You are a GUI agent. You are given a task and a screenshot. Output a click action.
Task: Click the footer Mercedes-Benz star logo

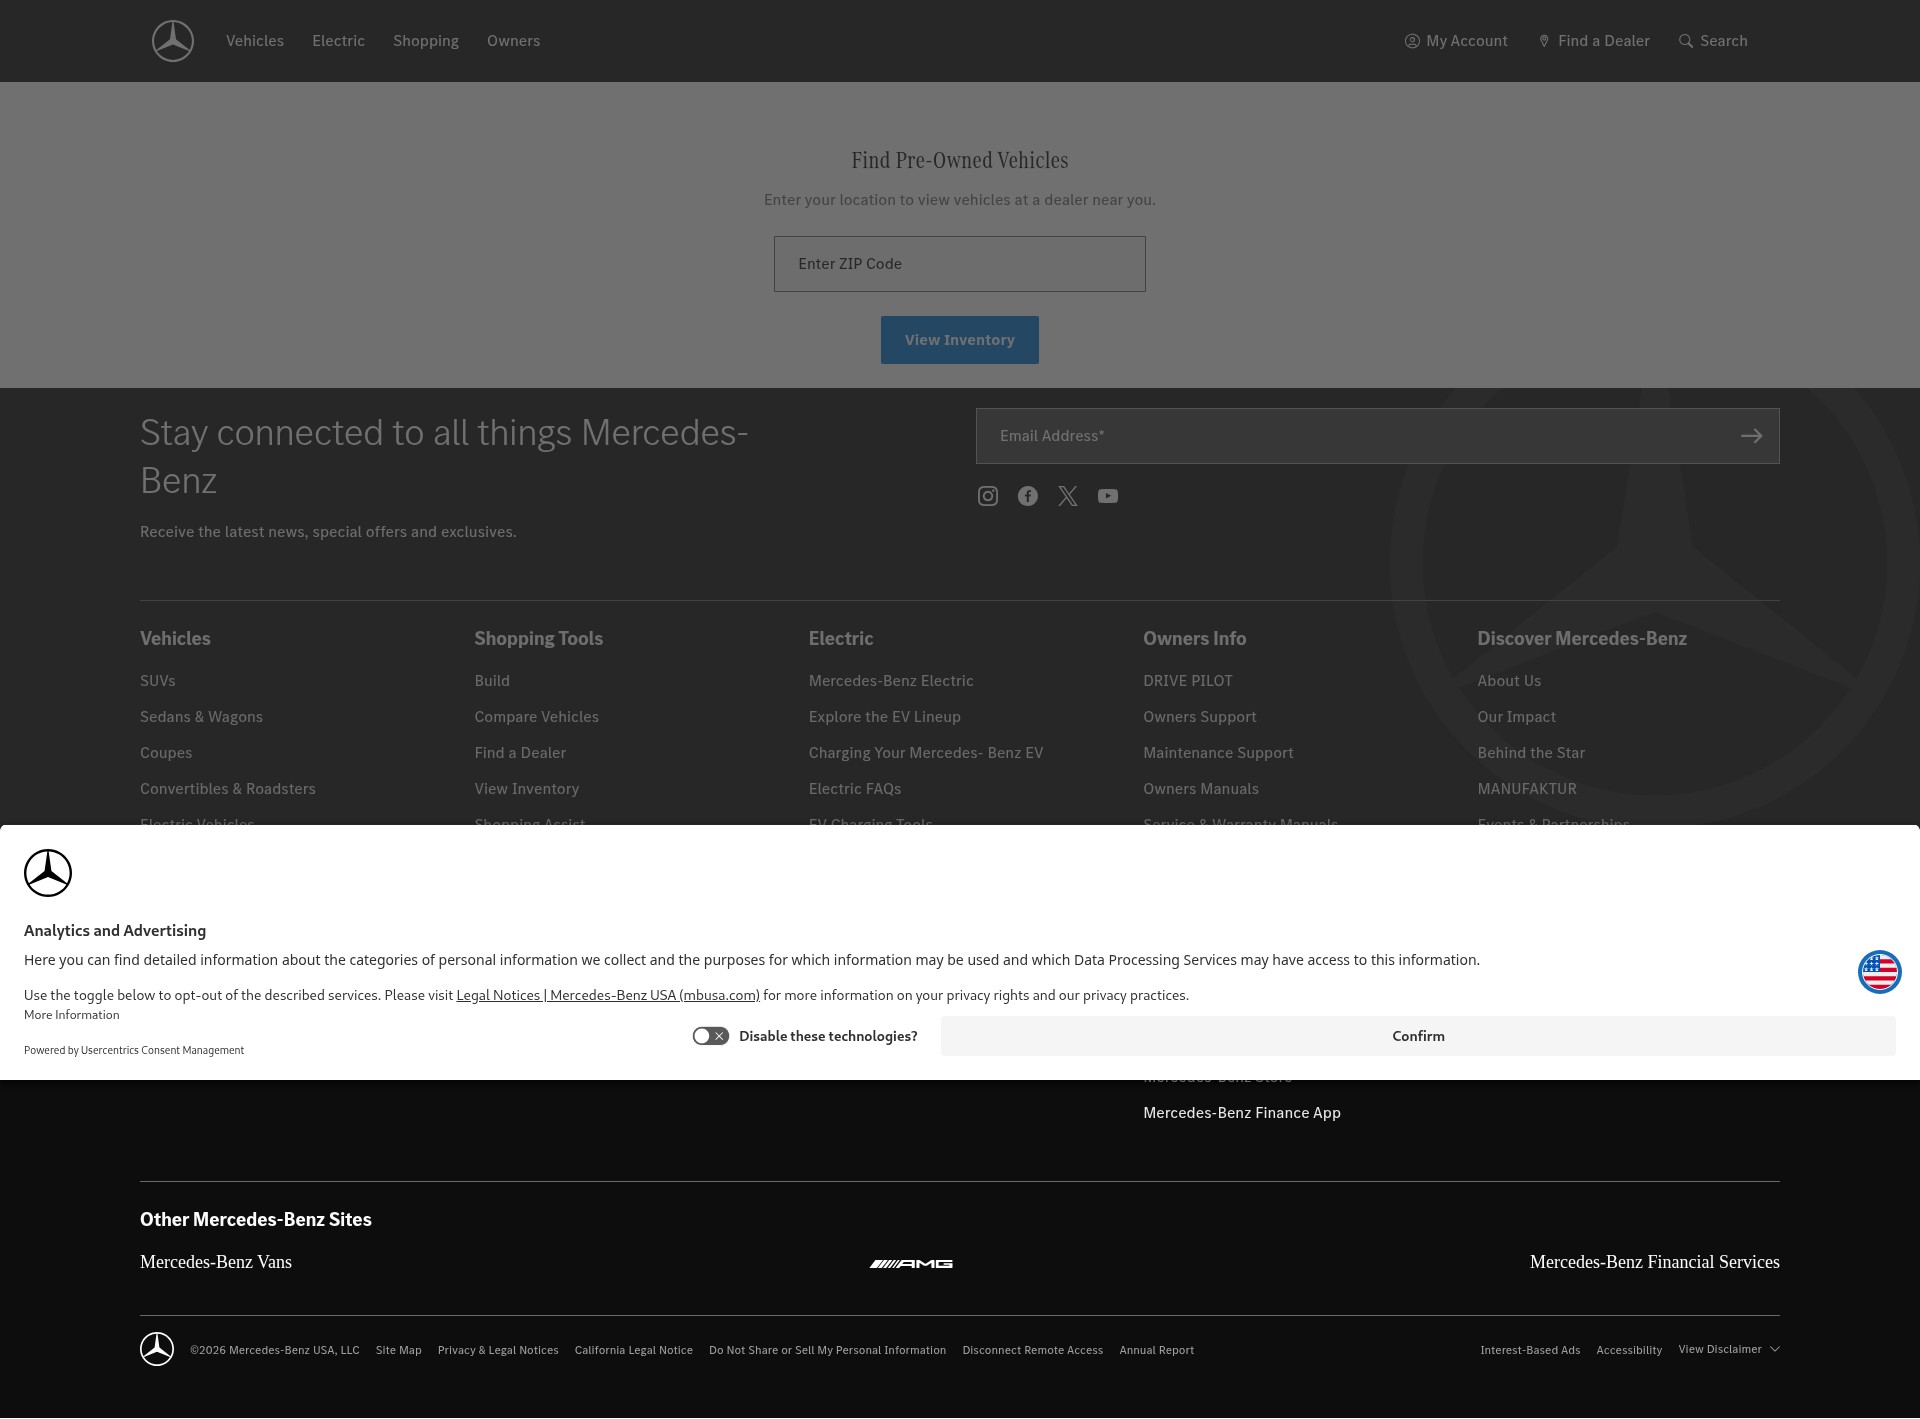click(157, 1350)
